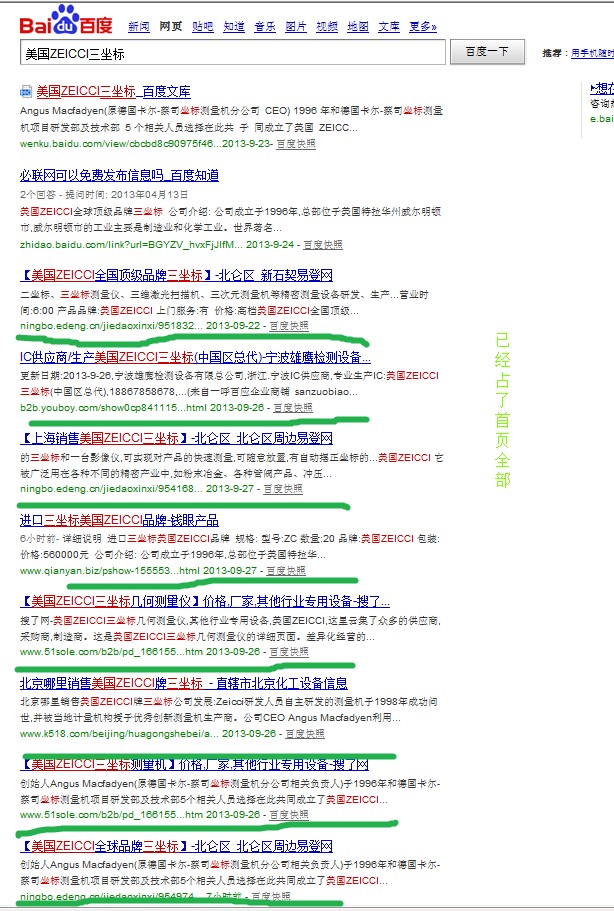Image resolution: width=614 pixels, height=911 pixels.
Task: Open result 北京哪里销售美国ZEICCI牌三坐标
Action: coord(184,683)
